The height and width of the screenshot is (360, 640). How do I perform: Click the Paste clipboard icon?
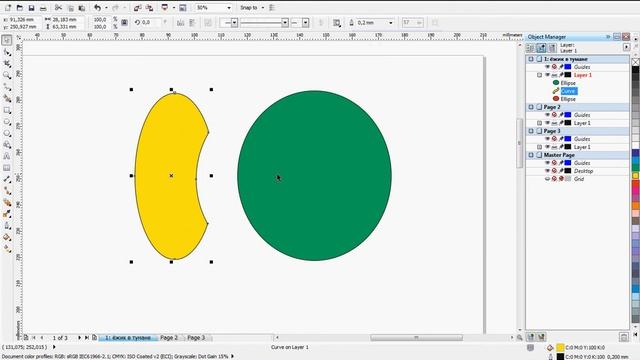click(82, 8)
